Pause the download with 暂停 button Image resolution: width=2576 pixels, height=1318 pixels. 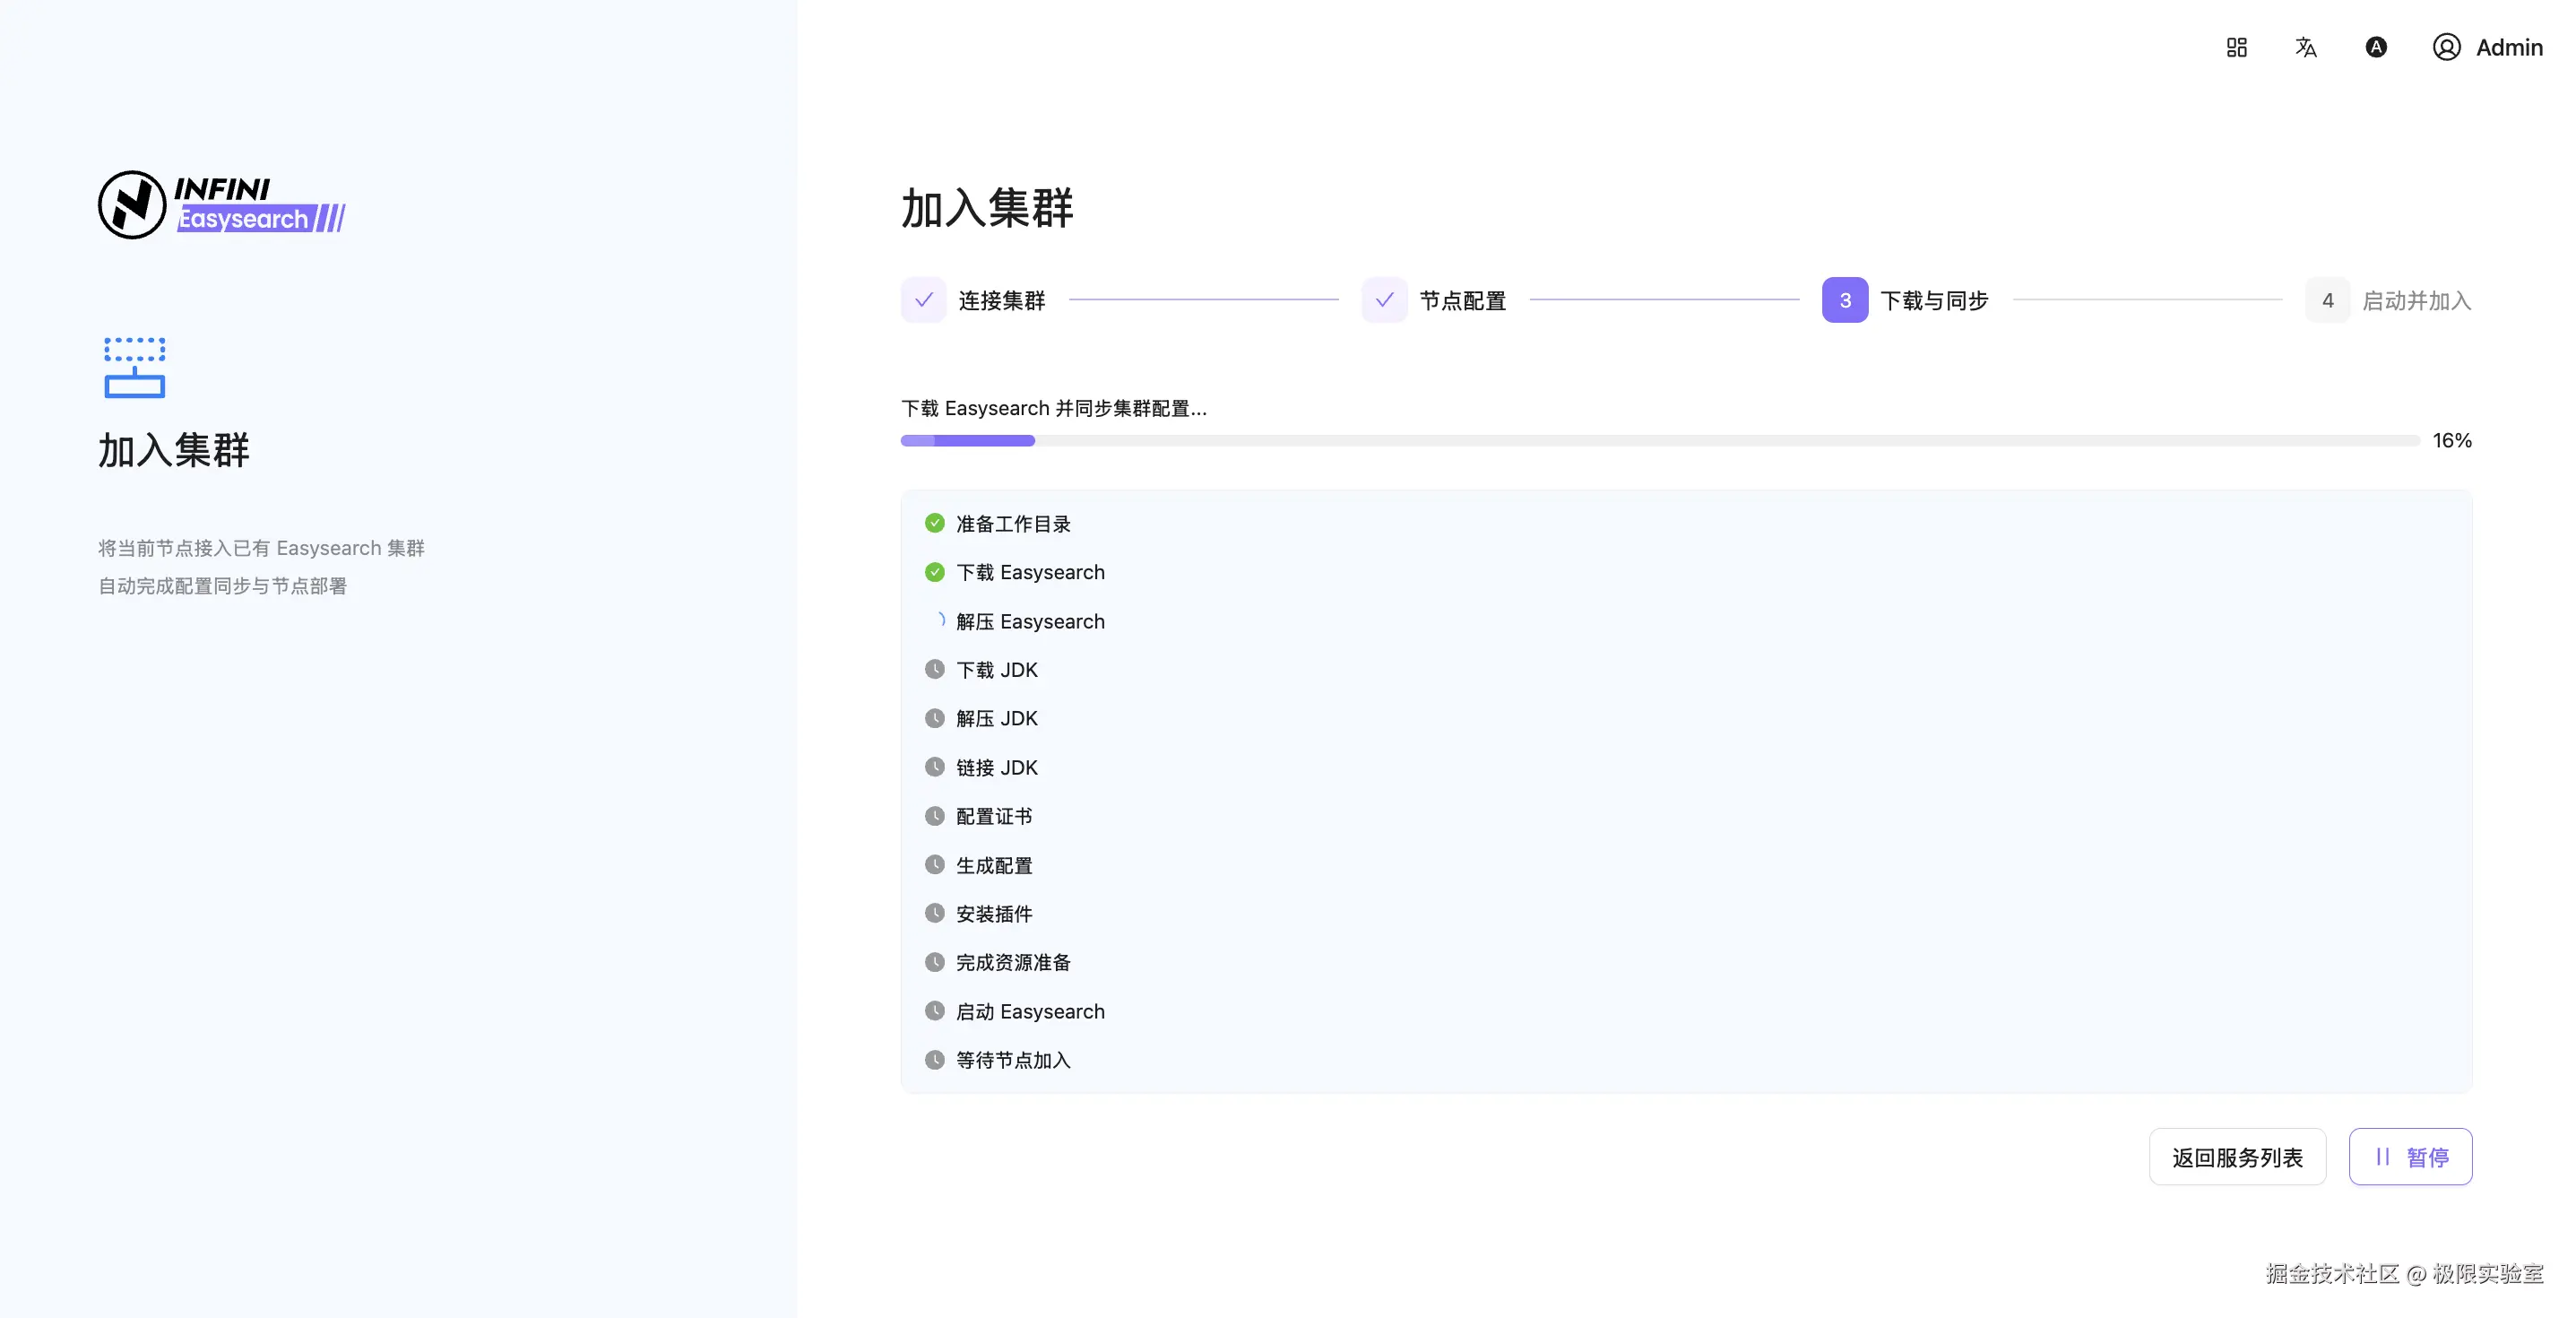coord(2410,1156)
